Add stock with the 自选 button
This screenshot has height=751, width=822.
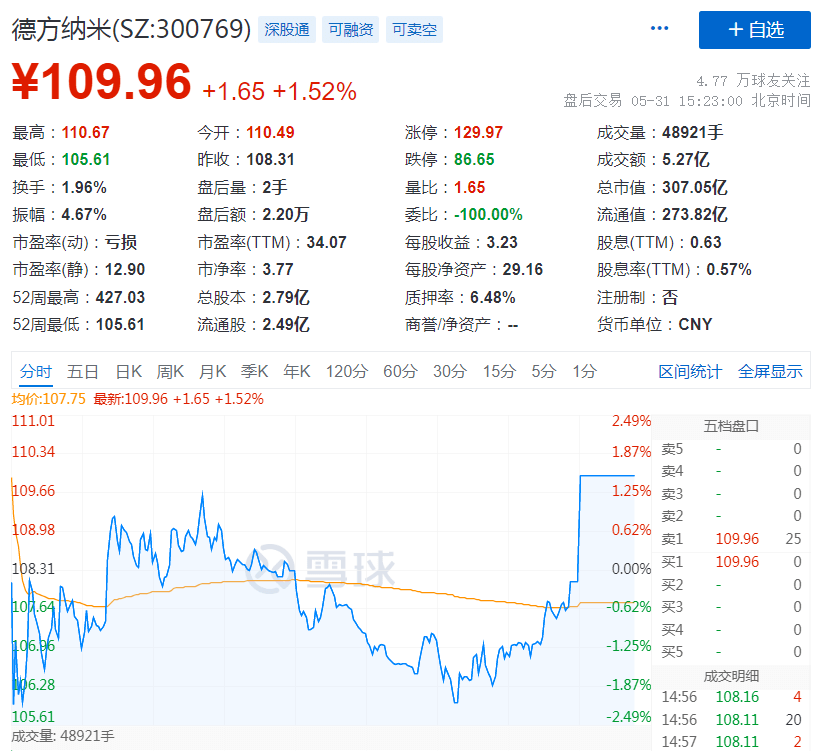(755, 30)
